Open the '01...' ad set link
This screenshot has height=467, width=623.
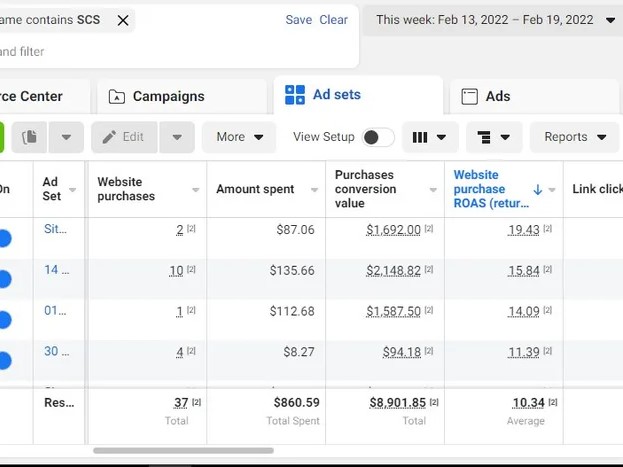[55, 310]
